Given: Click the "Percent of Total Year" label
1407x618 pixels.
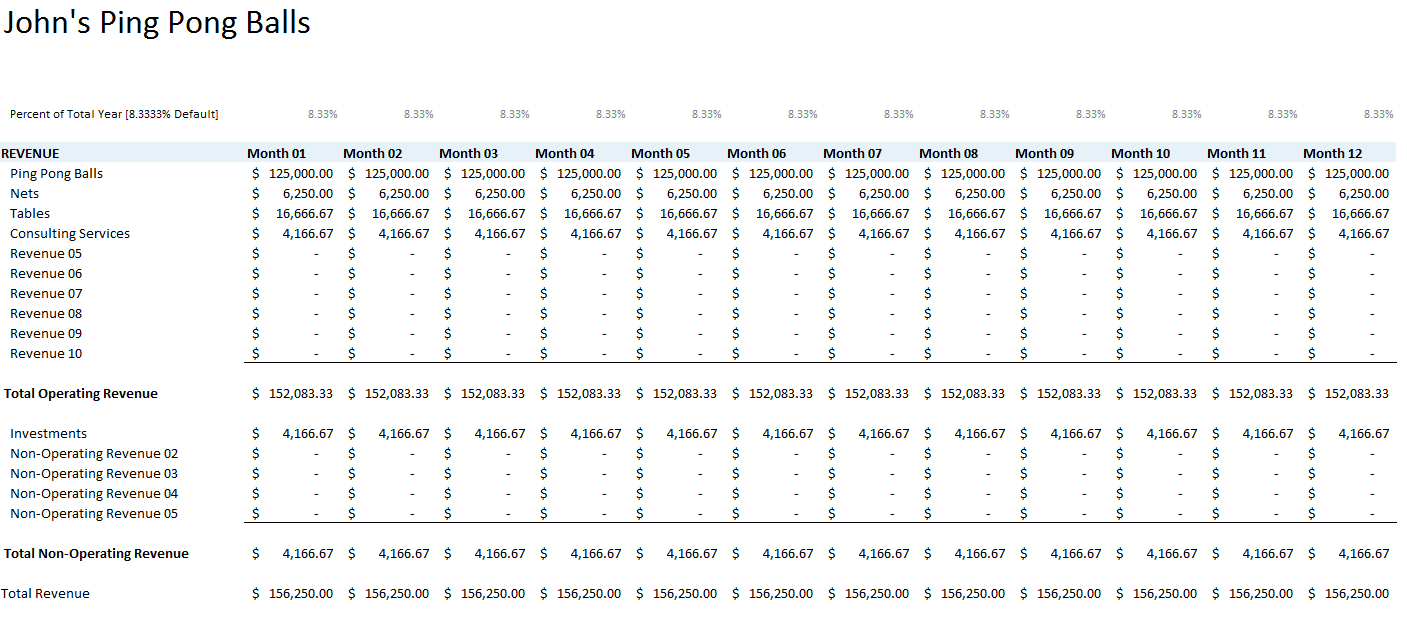Looking at the screenshot, I should point(113,113).
